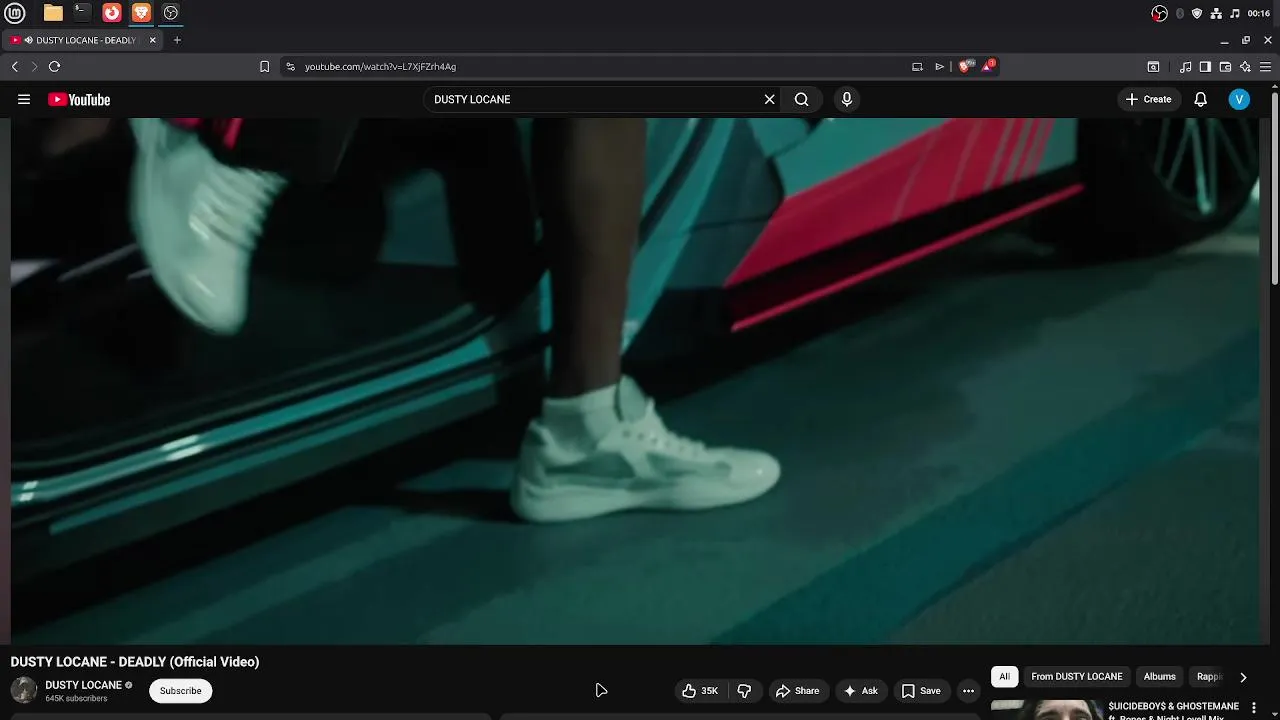1280x720 pixels.
Task: Open the OBS recording tray icon
Action: (1159, 13)
